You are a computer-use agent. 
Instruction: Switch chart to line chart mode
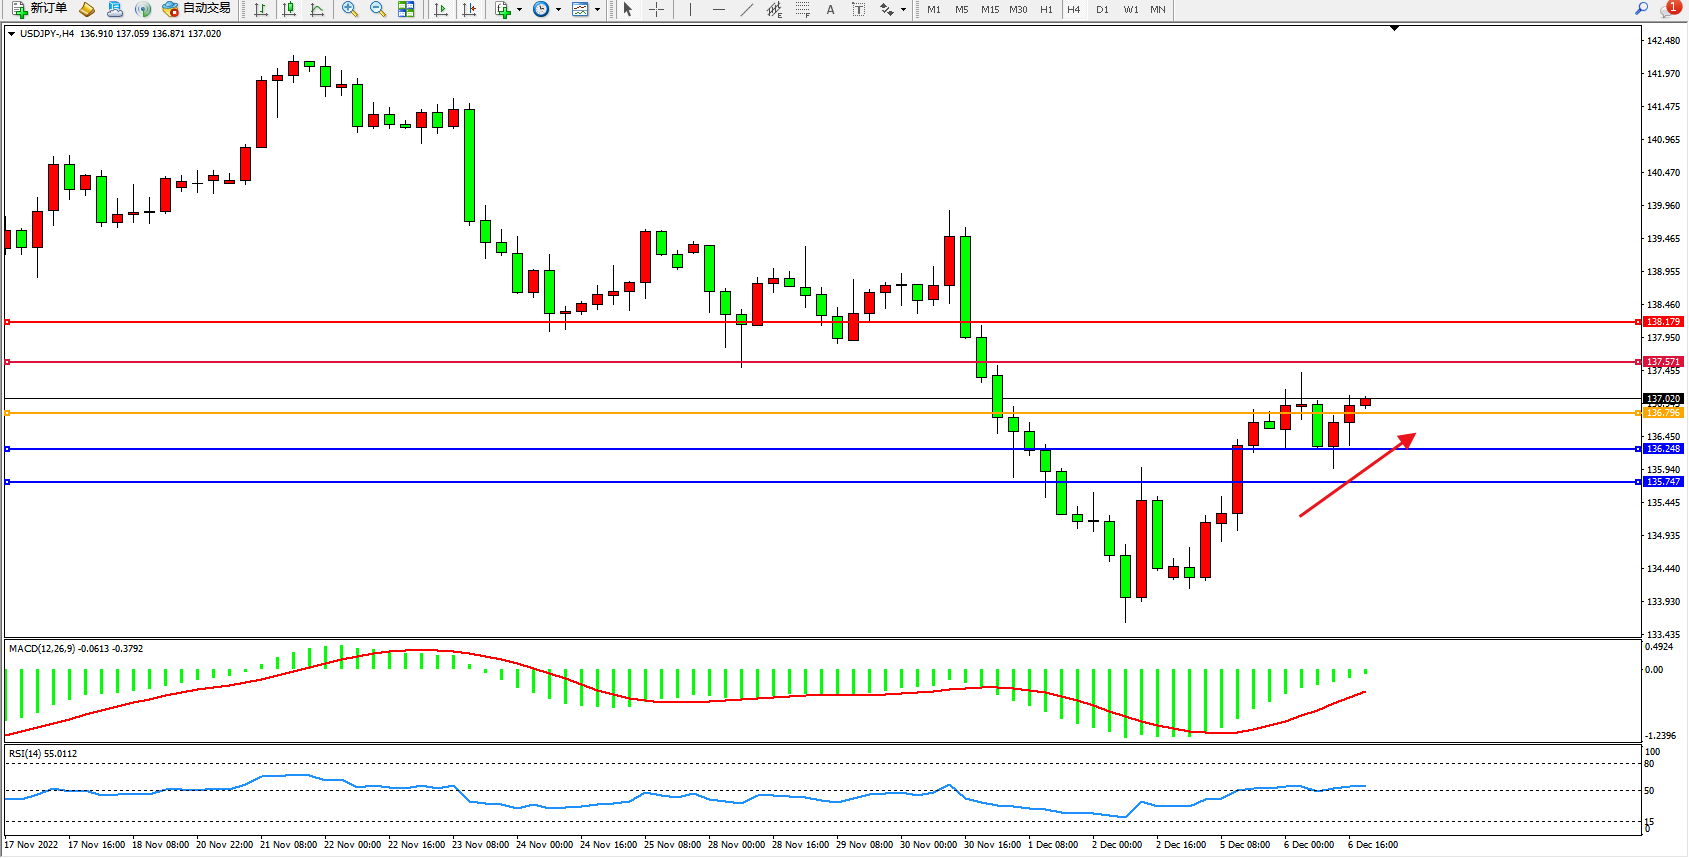tap(317, 9)
